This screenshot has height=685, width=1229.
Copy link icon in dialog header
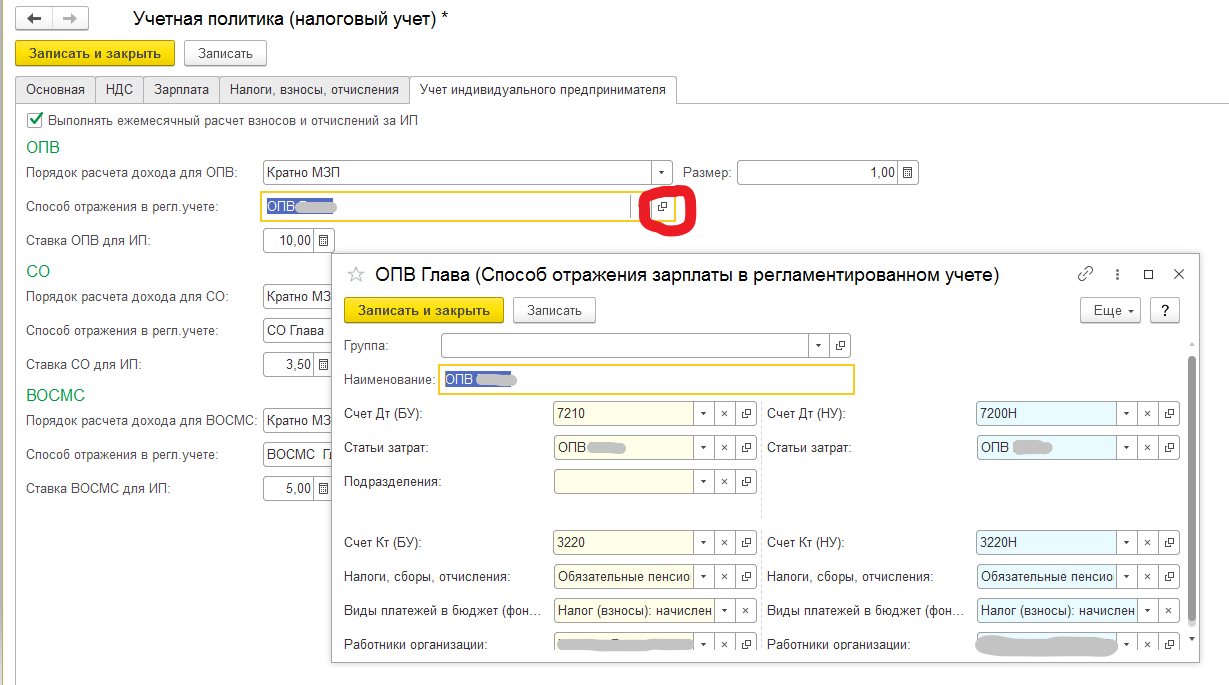point(1085,274)
